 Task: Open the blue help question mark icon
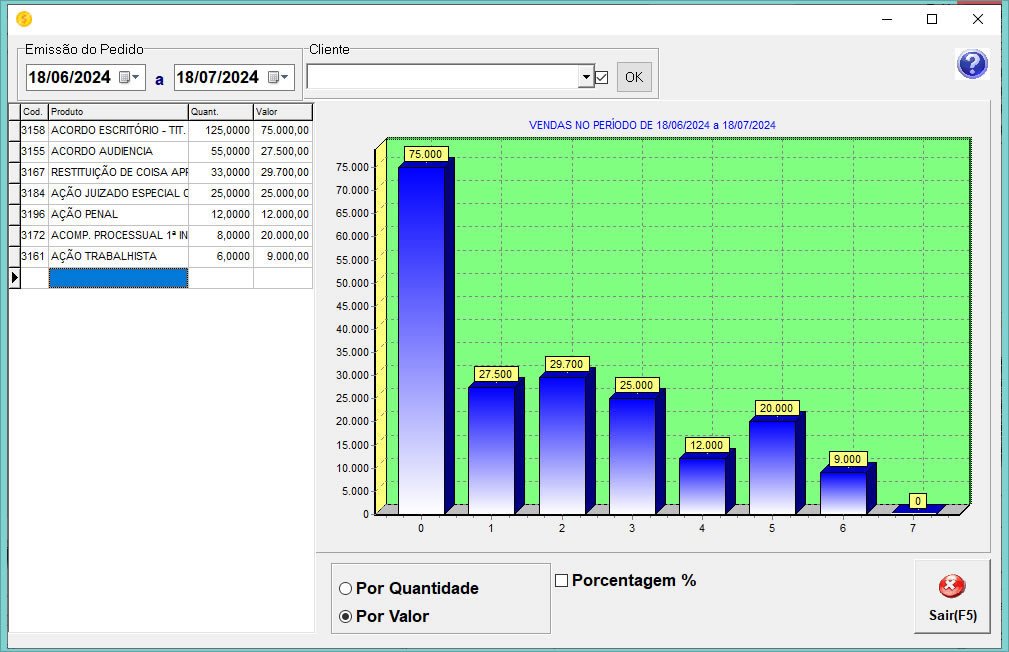tap(972, 64)
